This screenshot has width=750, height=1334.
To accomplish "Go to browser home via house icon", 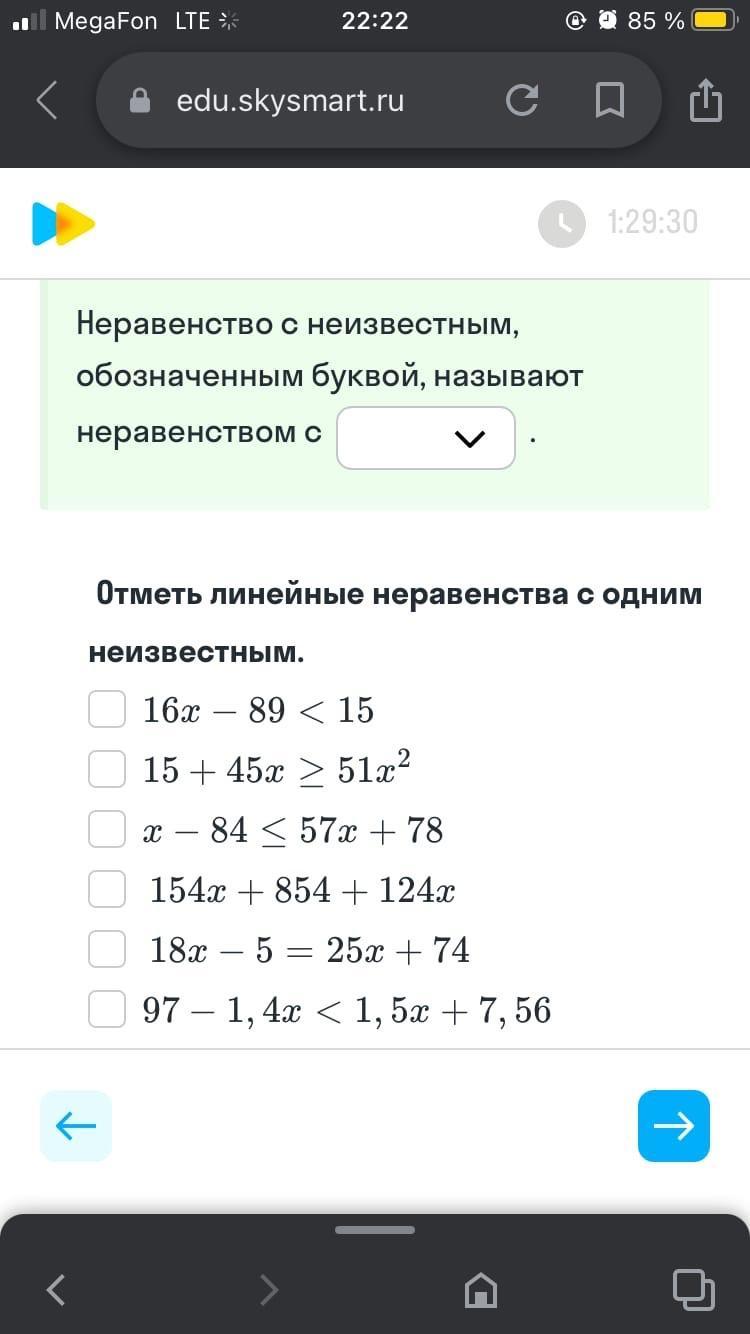I will coord(481,1290).
